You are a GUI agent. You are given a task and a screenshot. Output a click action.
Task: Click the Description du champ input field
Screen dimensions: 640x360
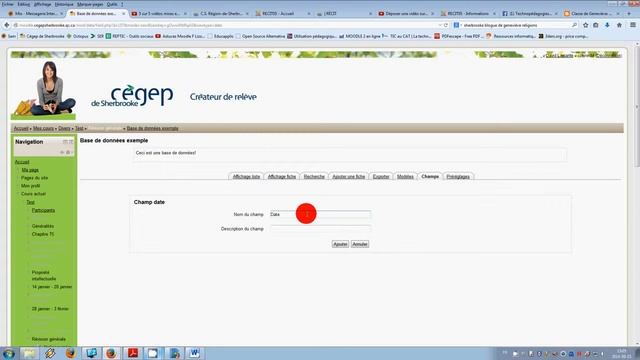(x=320, y=229)
